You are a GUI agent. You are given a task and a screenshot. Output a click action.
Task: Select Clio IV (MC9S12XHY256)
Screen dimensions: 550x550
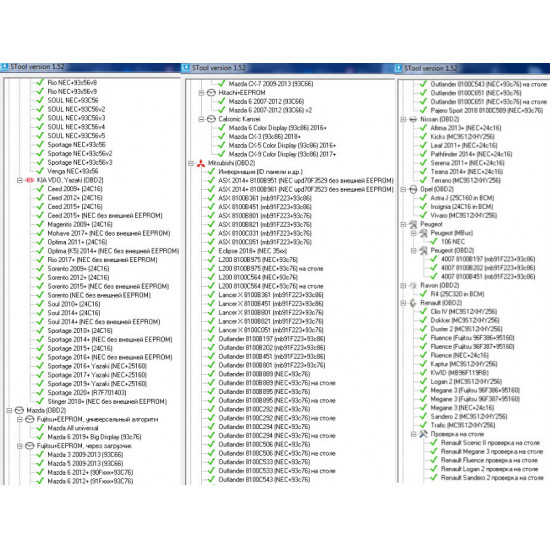(464, 311)
